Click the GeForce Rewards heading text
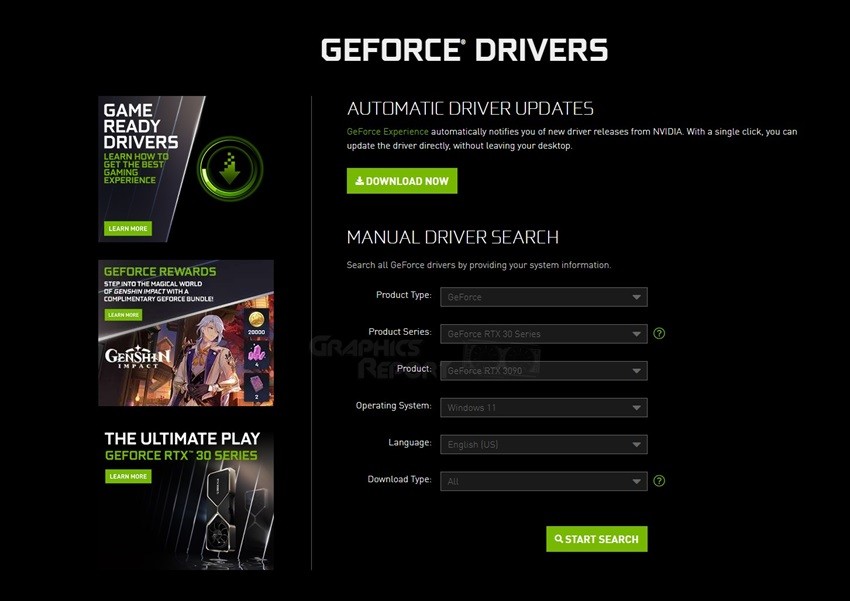 coord(160,272)
